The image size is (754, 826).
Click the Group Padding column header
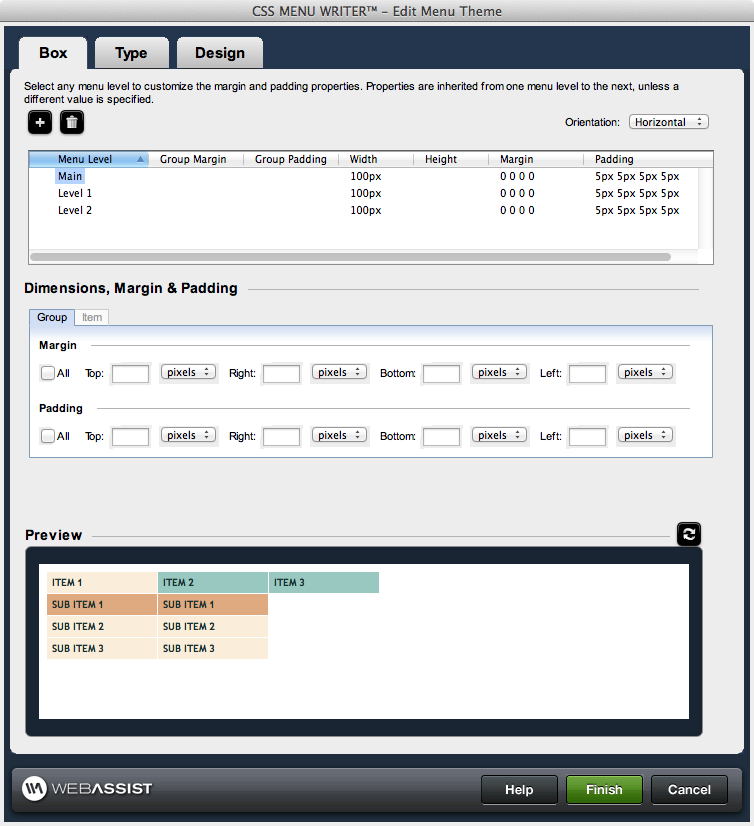[x=291, y=159]
